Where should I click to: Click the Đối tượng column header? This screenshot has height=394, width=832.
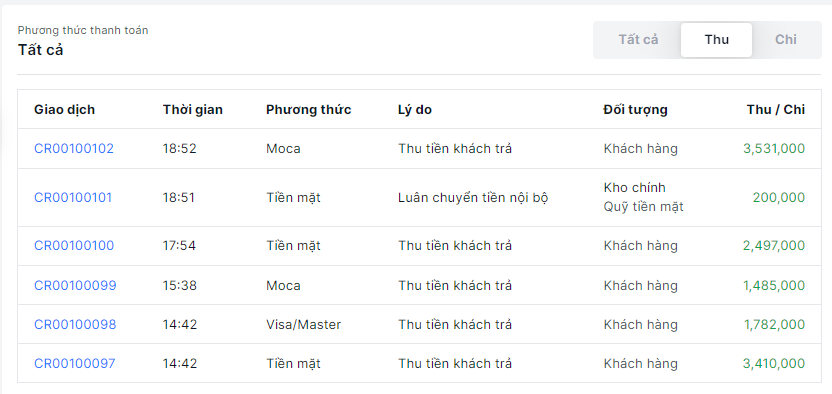coord(635,110)
